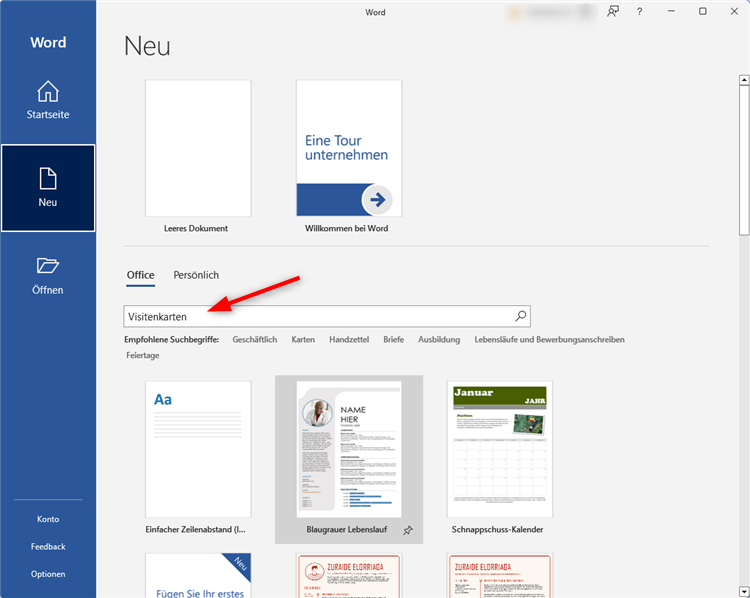Image resolution: width=750 pixels, height=598 pixels.
Task: Open the feedback person icon in title bar
Action: (x=613, y=11)
